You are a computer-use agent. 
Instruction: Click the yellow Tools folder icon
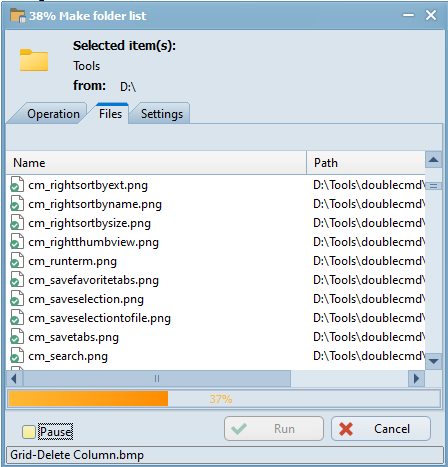[34, 60]
